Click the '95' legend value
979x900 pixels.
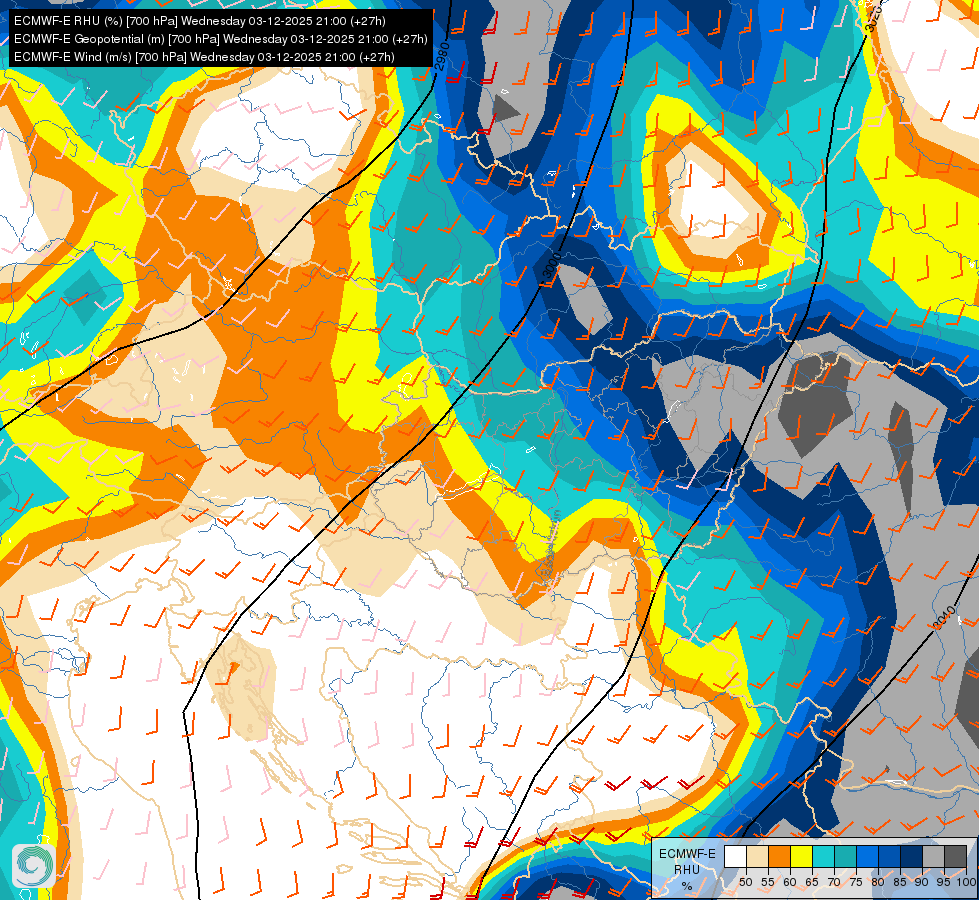tap(944, 882)
